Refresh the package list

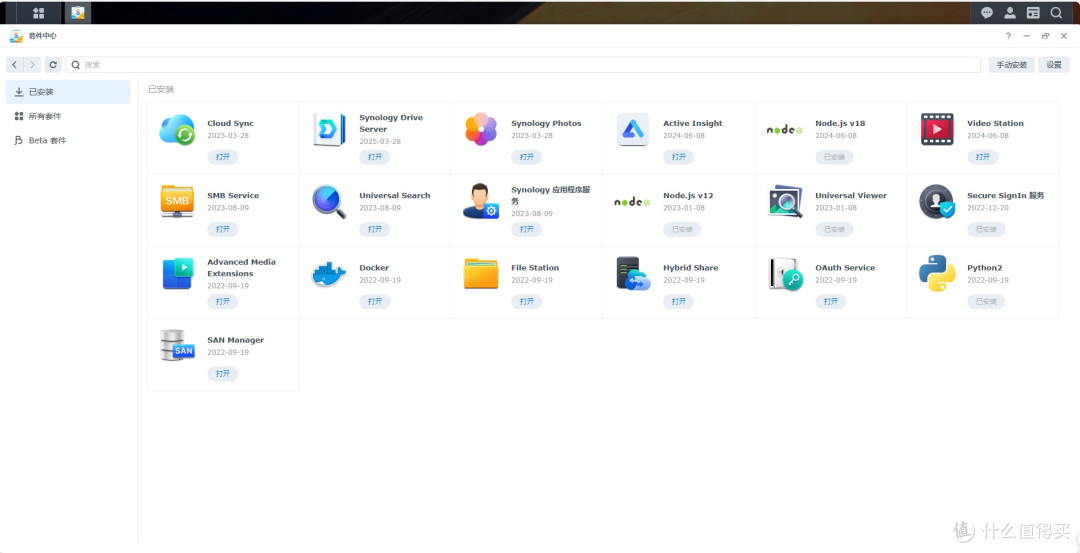(x=53, y=65)
